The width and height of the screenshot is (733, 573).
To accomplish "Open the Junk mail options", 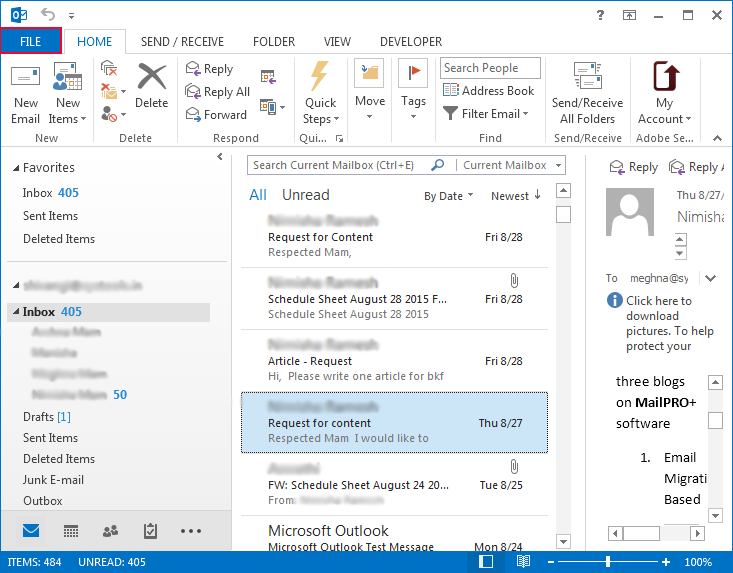I will click(x=113, y=114).
